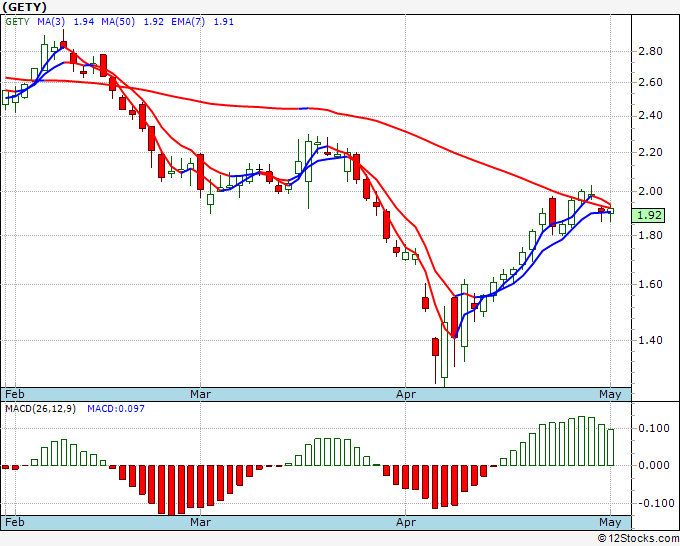Click the 1.80 price axis label

pyautogui.click(x=651, y=235)
